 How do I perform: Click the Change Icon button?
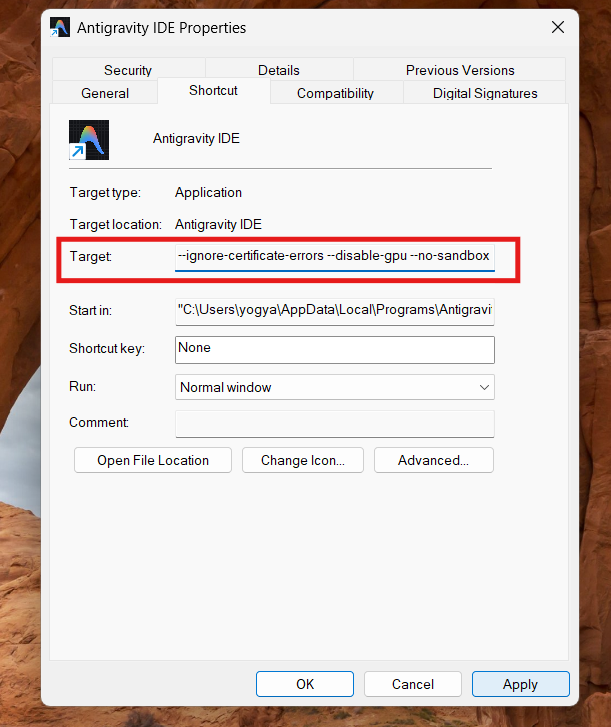pos(303,460)
